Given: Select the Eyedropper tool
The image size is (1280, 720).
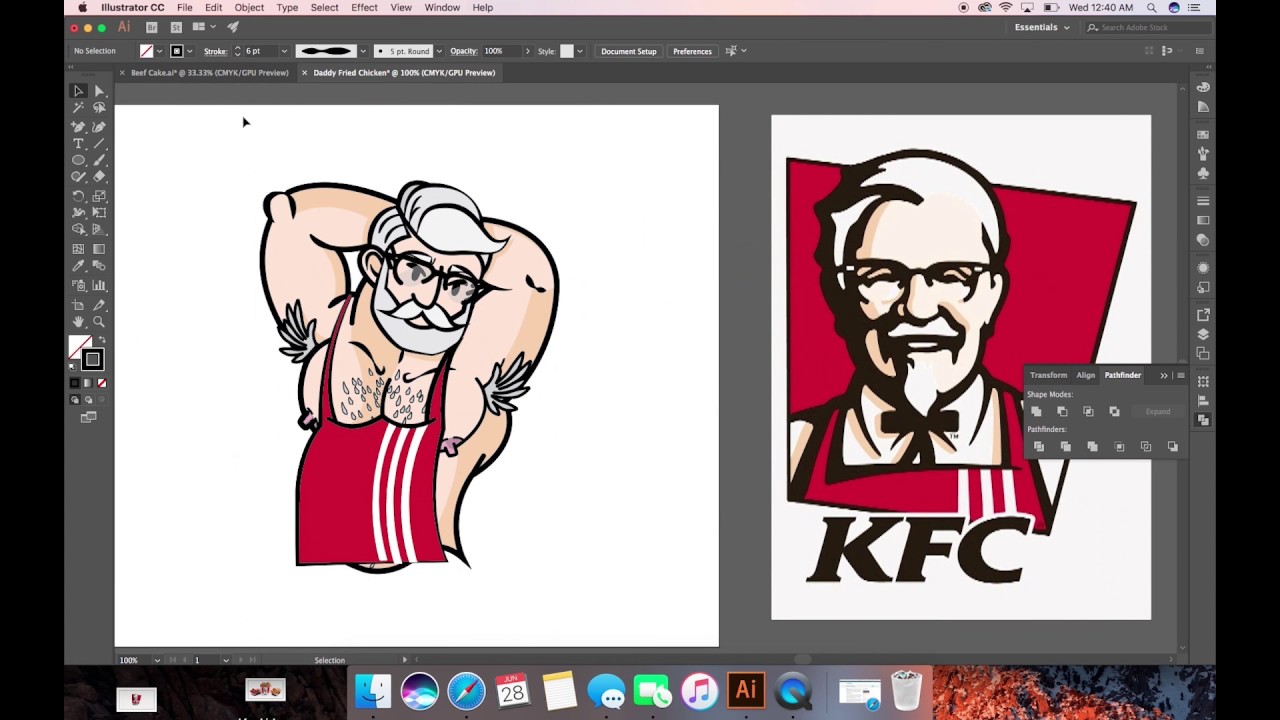Looking at the screenshot, I should (x=78, y=266).
